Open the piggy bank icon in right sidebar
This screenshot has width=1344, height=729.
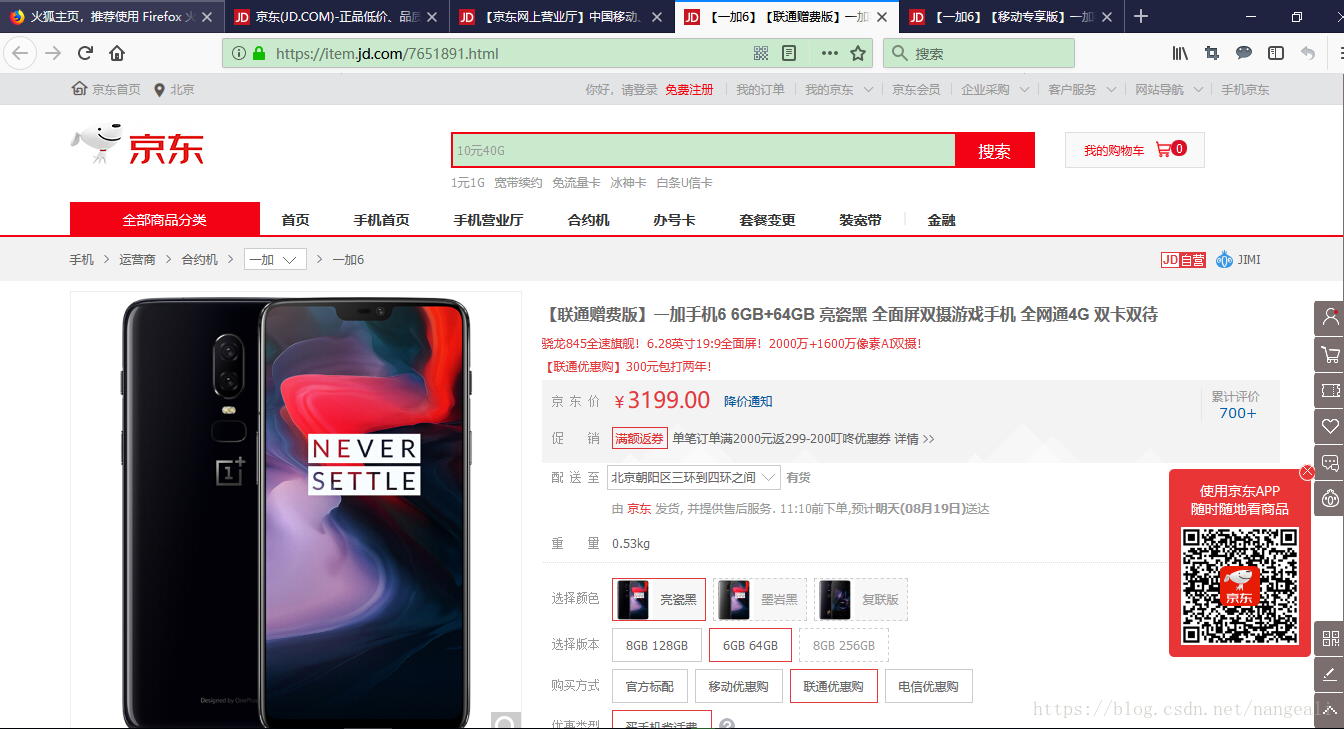pos(1330,497)
